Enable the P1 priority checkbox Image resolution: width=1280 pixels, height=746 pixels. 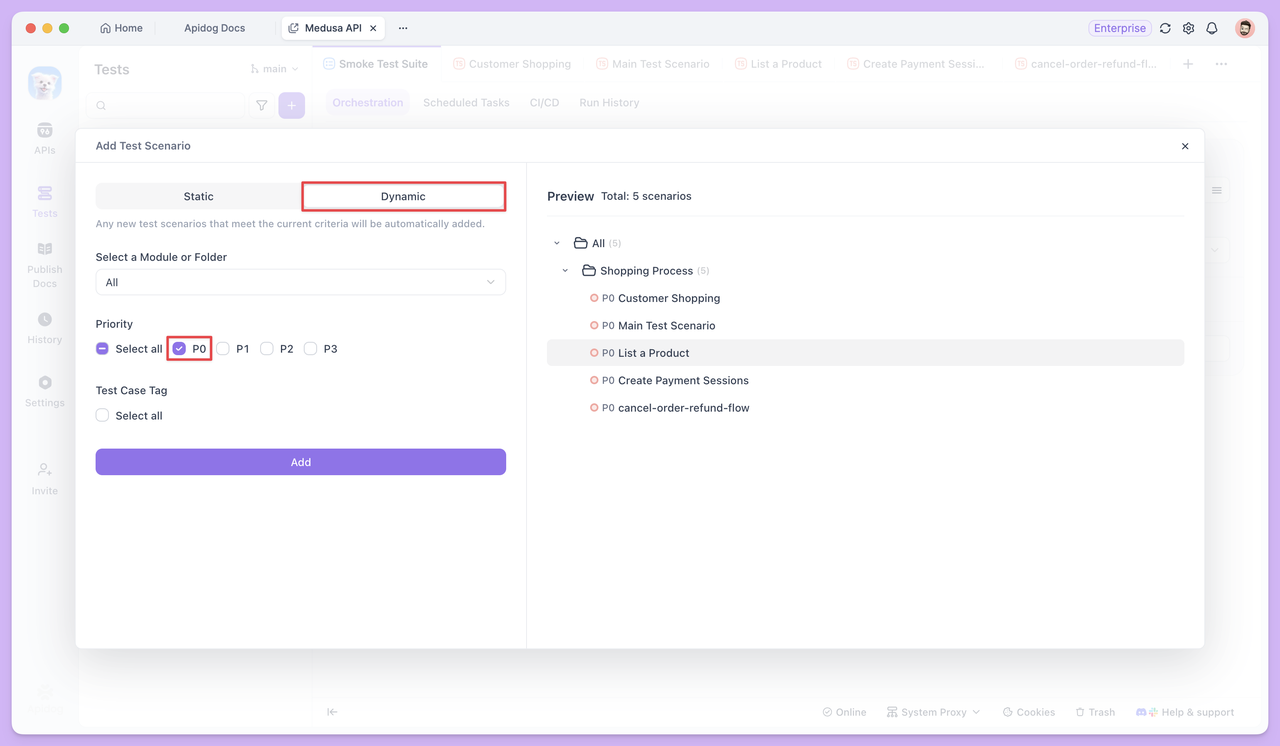click(x=221, y=348)
